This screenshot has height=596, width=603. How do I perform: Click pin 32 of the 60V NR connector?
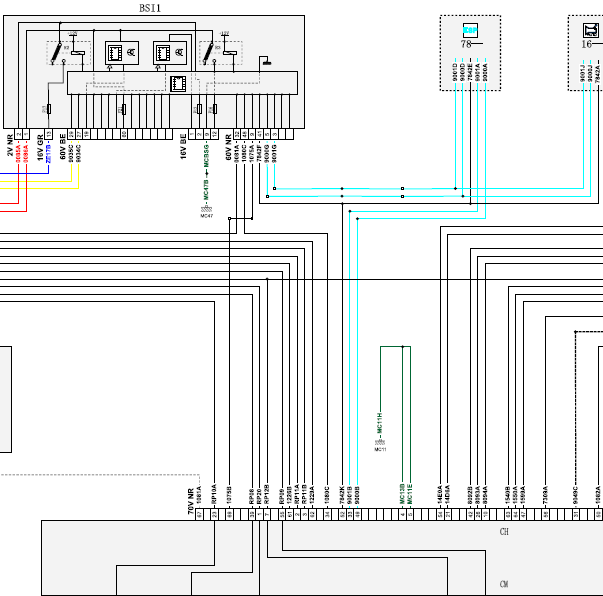237,134
